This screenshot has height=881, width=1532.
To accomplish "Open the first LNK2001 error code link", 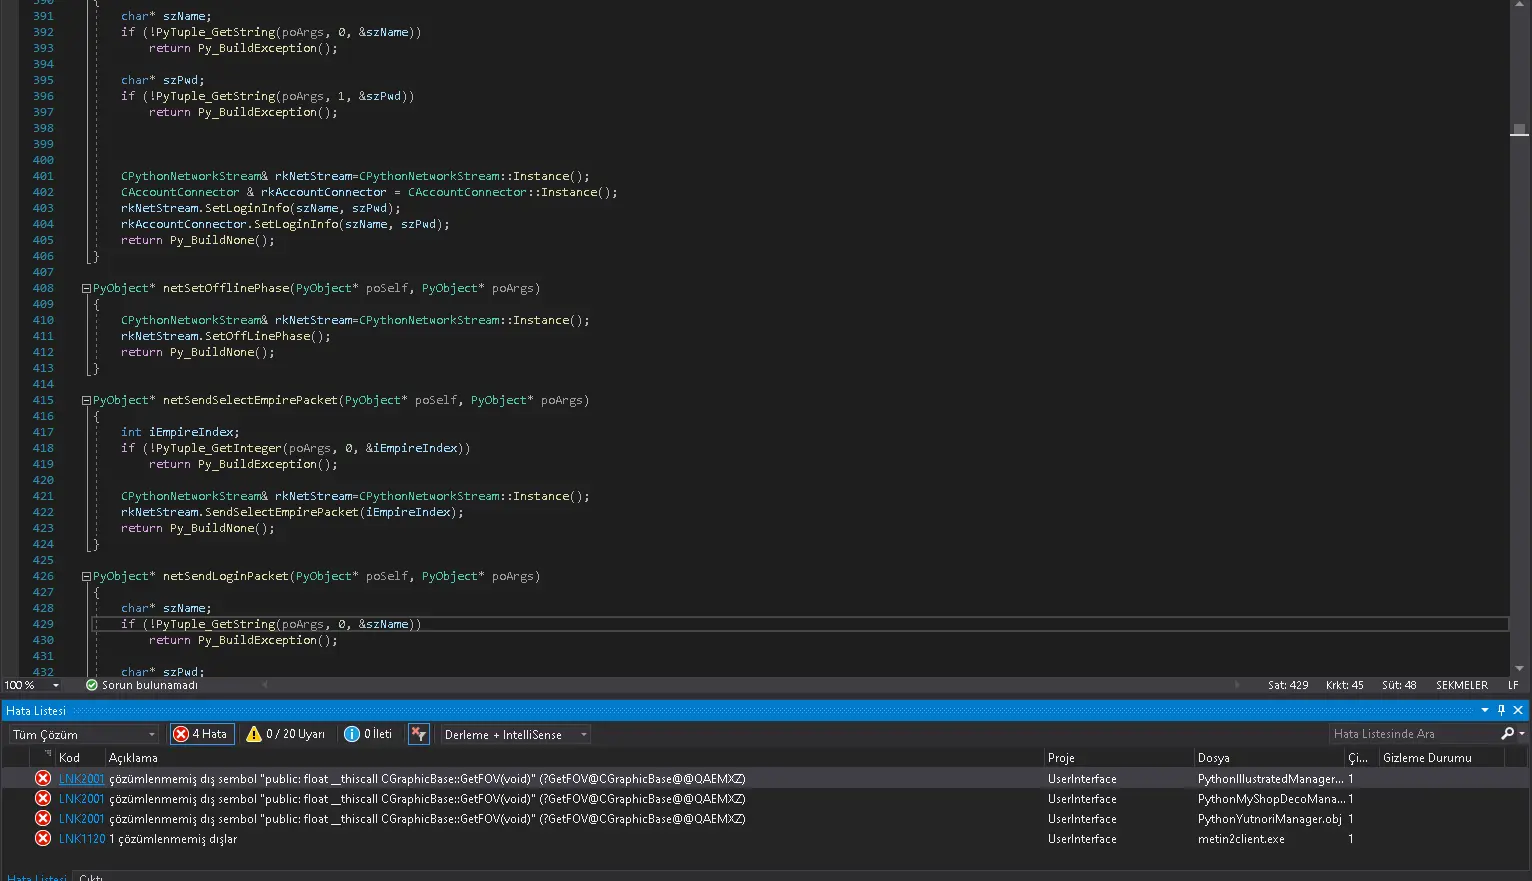I will point(81,779).
